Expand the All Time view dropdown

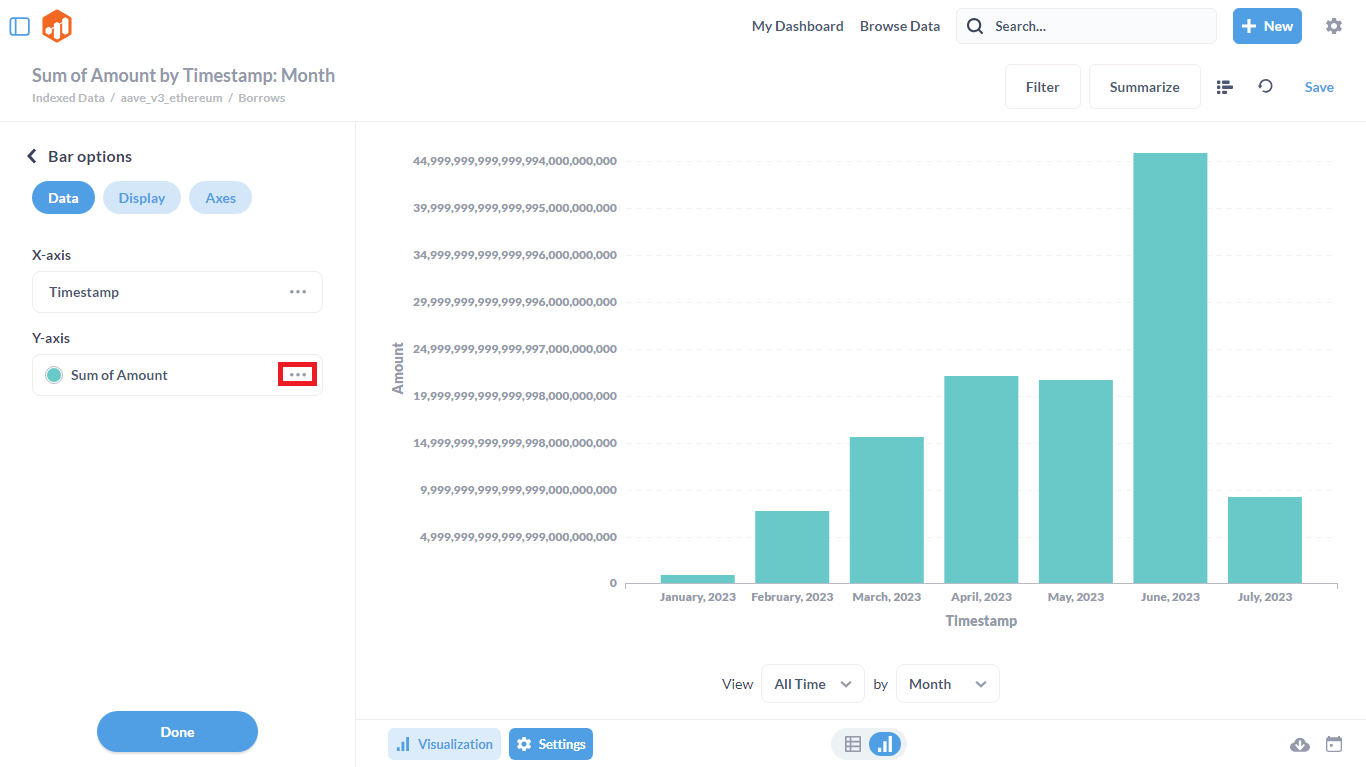point(812,684)
